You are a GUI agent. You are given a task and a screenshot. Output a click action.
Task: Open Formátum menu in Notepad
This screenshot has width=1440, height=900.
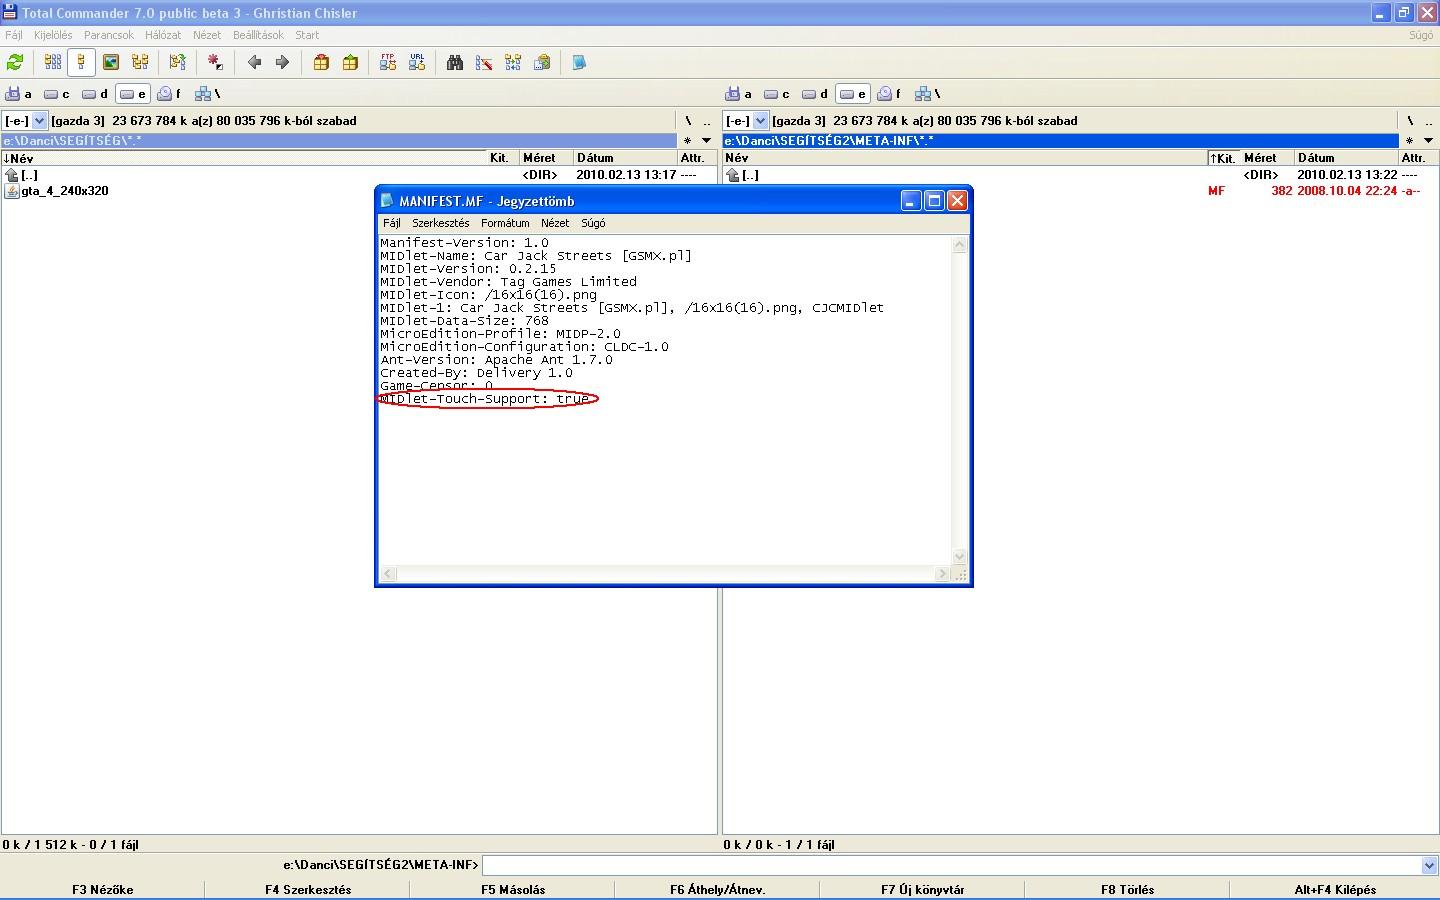(x=504, y=223)
